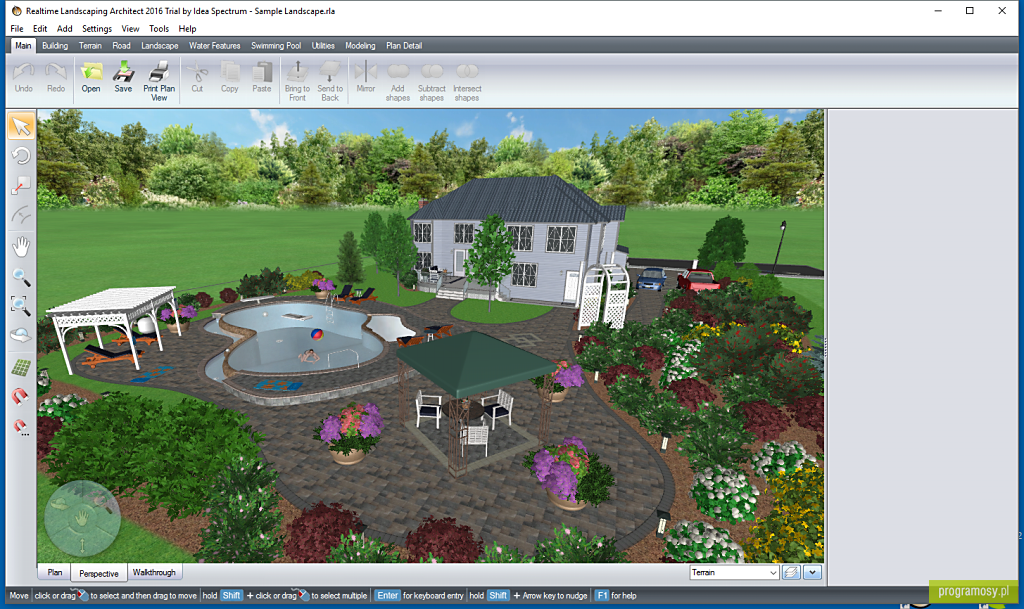The height and width of the screenshot is (609, 1024).
Task: Maximize the application window
Action: point(970,11)
